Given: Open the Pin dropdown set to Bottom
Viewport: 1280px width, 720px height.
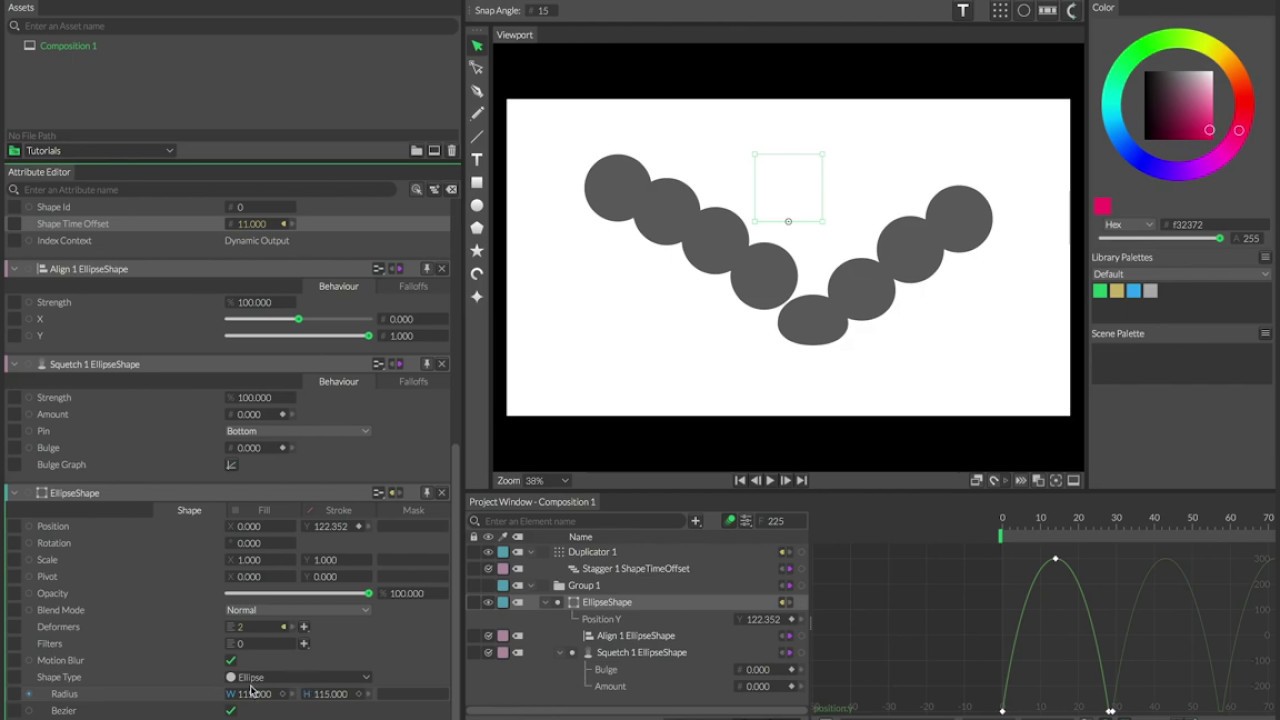Looking at the screenshot, I should click(298, 431).
